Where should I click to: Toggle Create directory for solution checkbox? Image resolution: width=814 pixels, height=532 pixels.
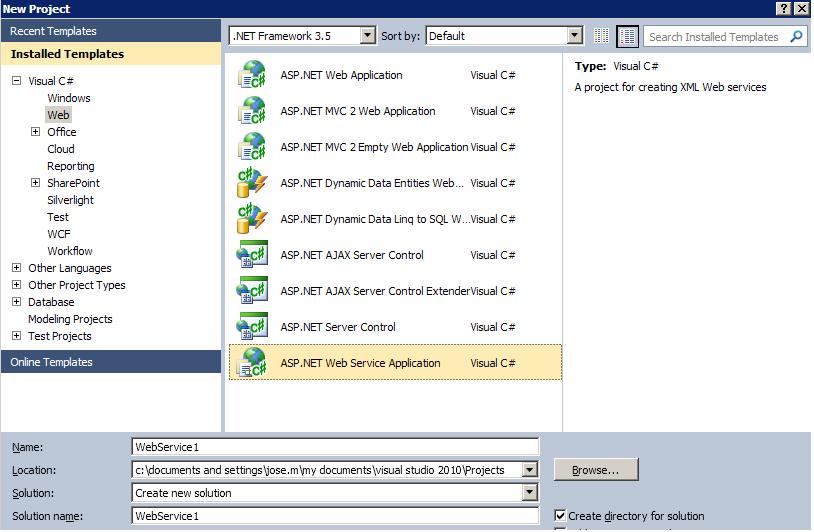click(560, 515)
